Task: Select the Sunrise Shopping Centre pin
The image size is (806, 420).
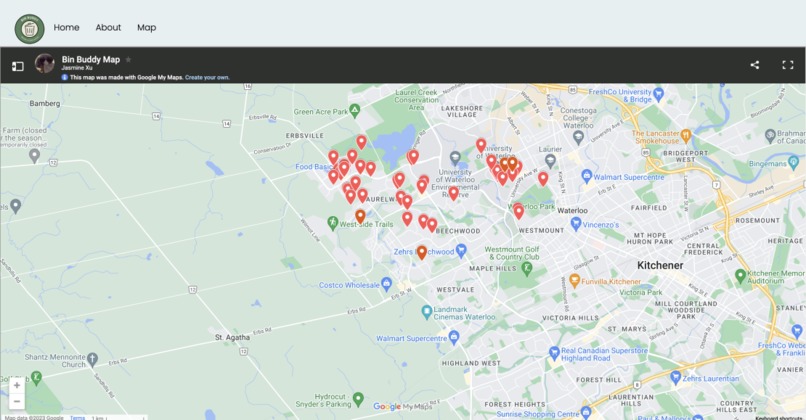Action: point(585,412)
